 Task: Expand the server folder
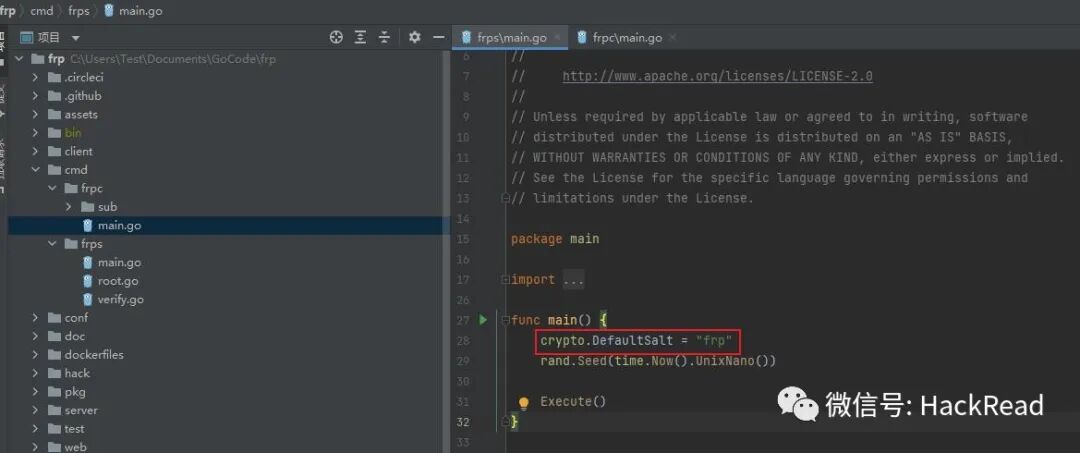click(x=36, y=410)
